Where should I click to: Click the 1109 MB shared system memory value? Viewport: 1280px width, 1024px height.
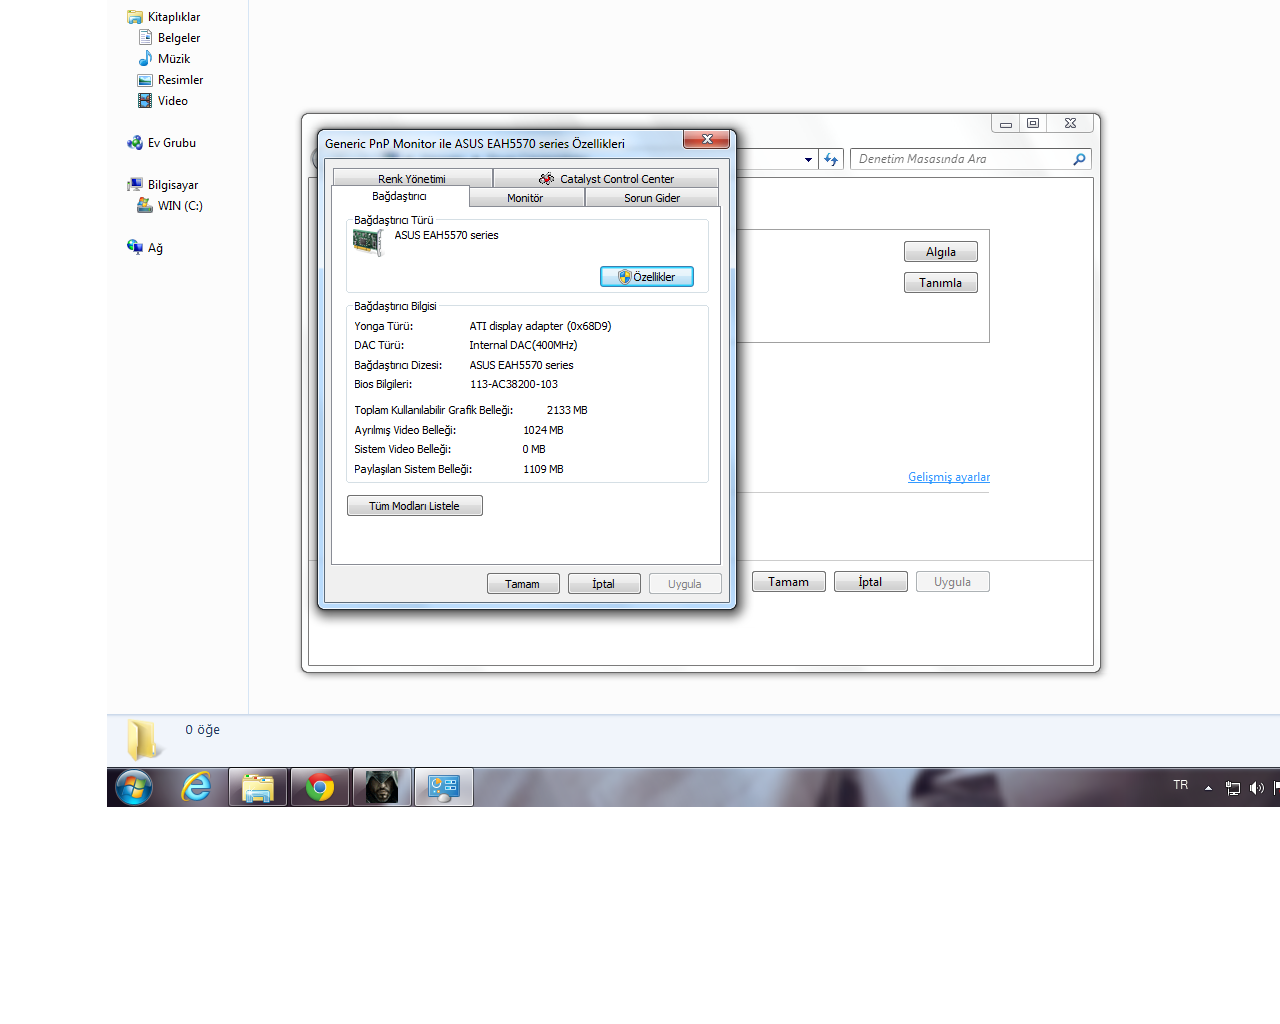point(543,469)
